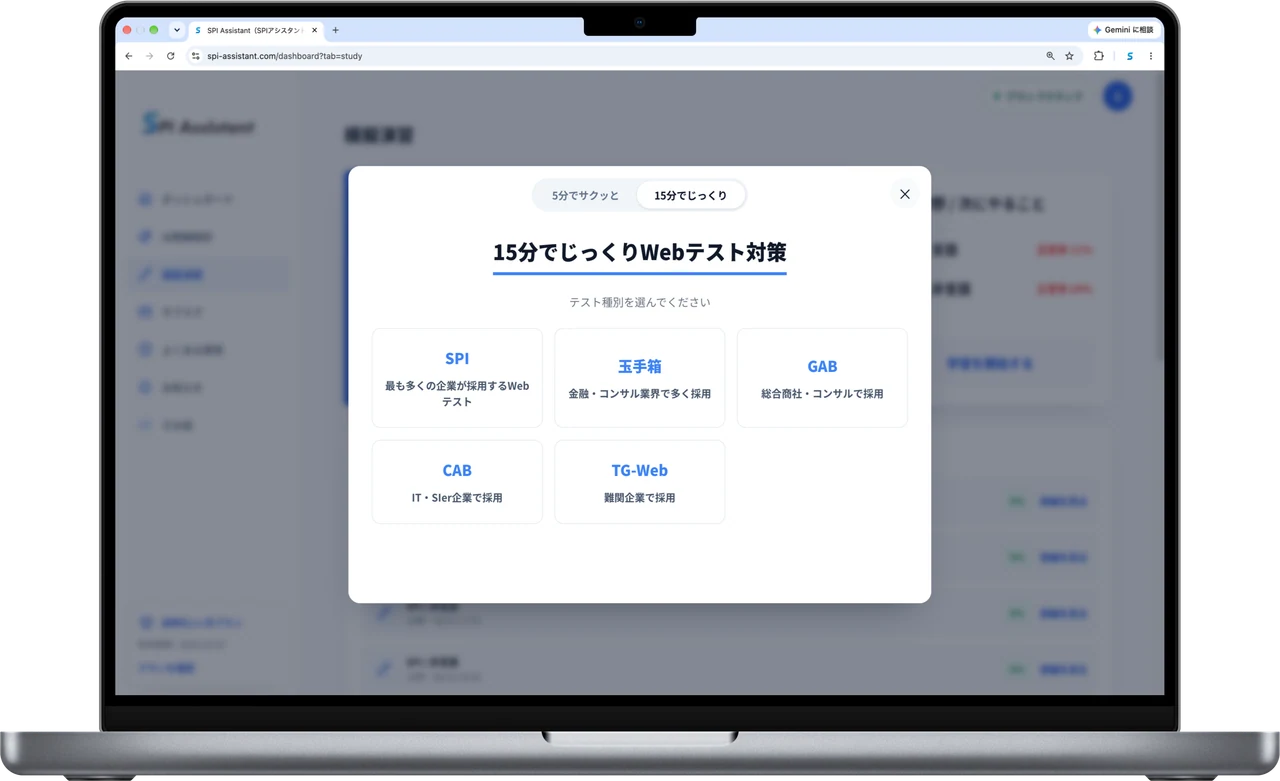Pick the CAB test type card

coord(457,482)
